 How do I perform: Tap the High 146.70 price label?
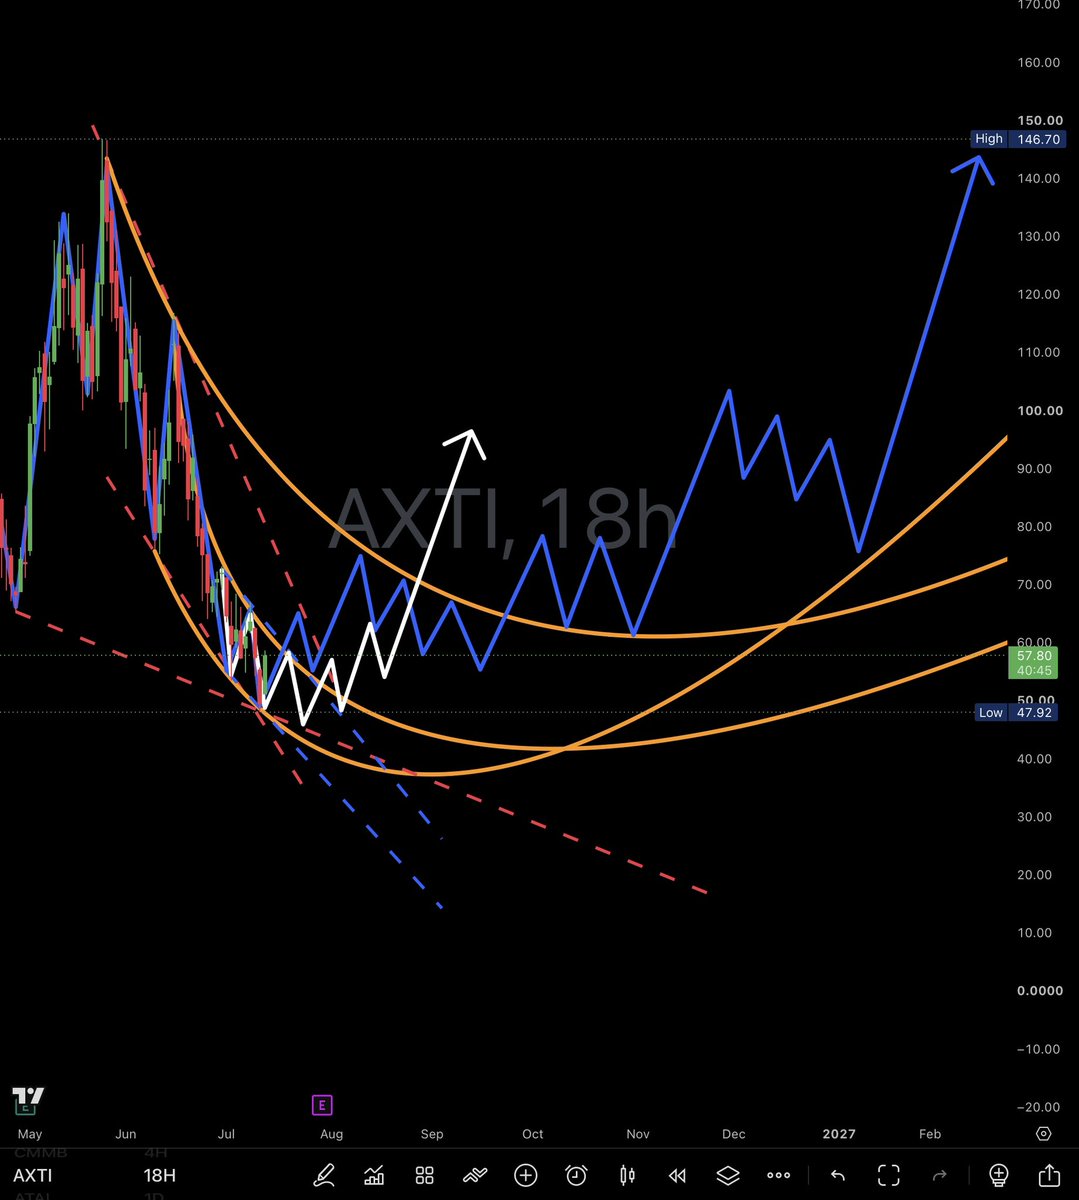1016,139
